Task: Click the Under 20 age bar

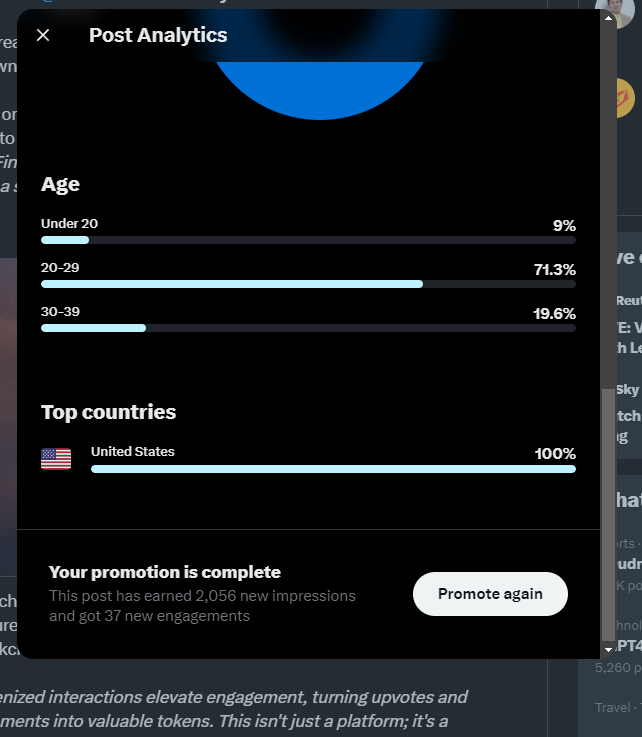Action: 308,240
